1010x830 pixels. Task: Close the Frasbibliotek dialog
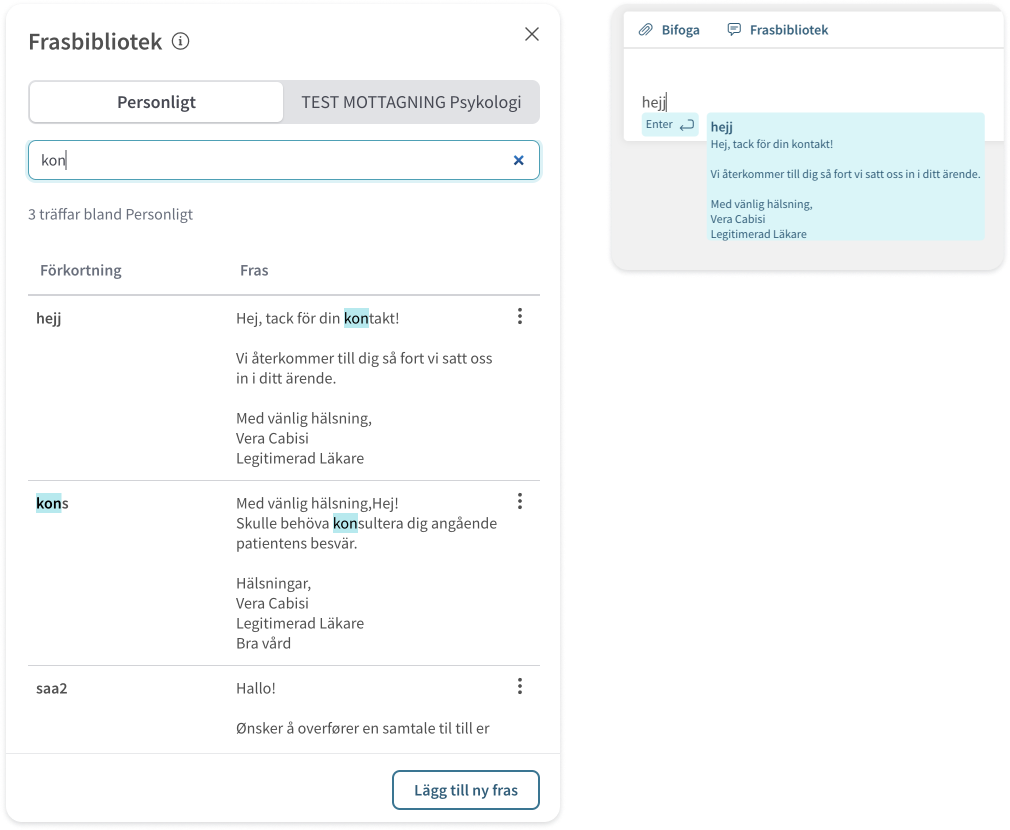click(532, 34)
